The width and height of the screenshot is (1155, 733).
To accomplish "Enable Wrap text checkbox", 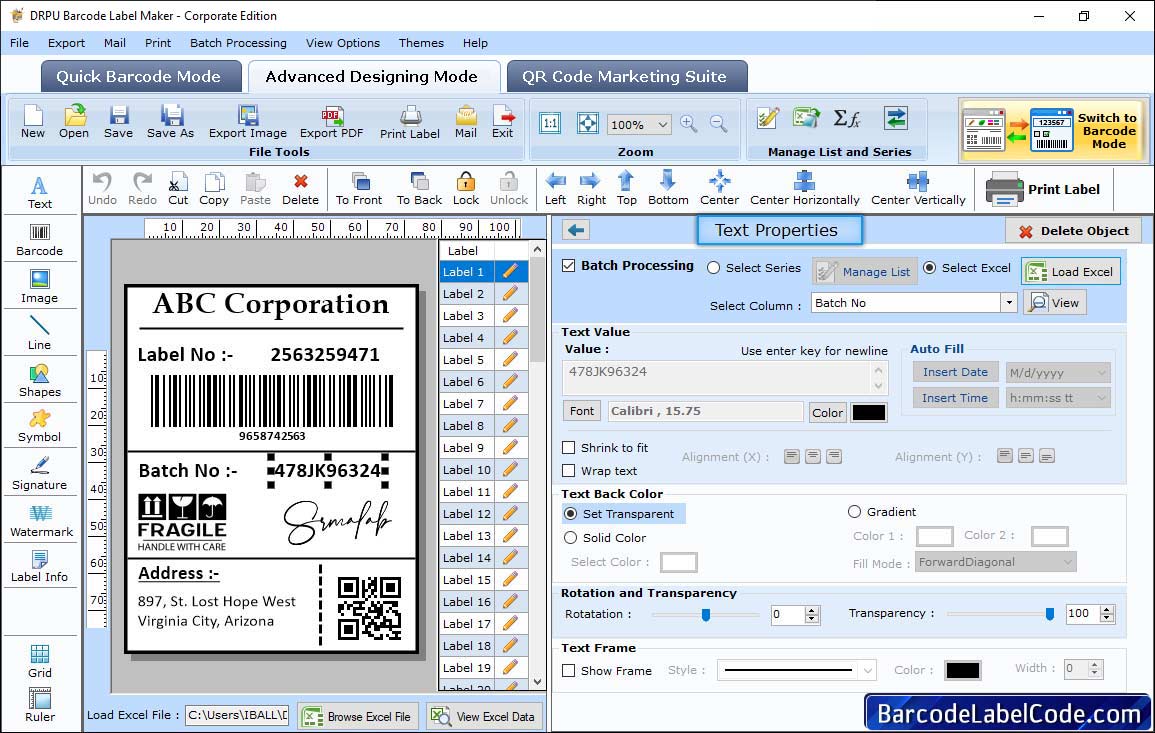I will click(569, 471).
